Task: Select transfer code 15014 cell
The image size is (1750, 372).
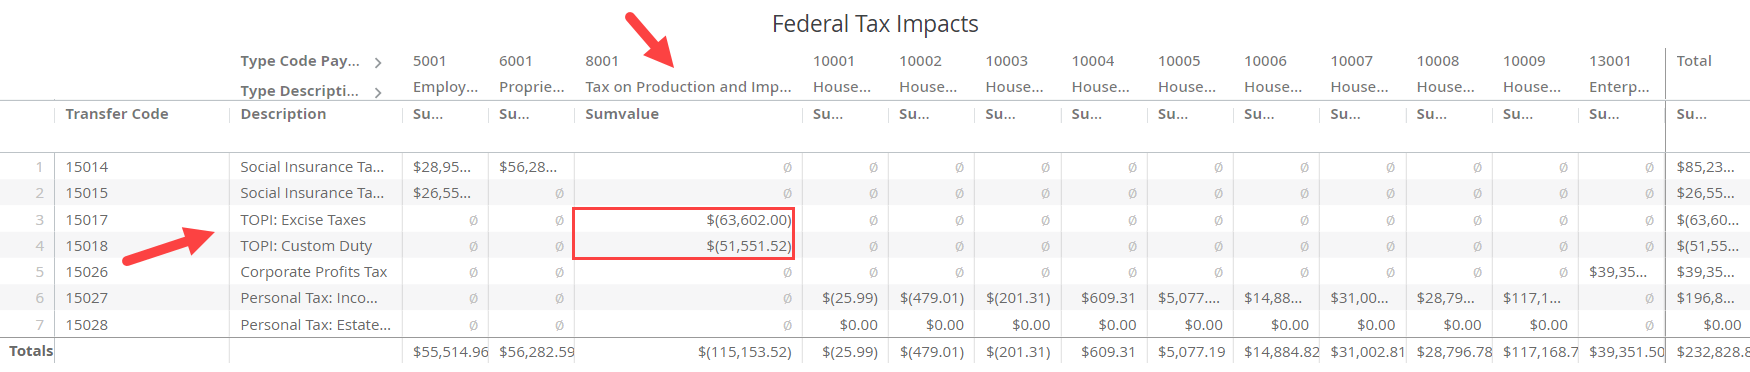Action: coord(87,167)
